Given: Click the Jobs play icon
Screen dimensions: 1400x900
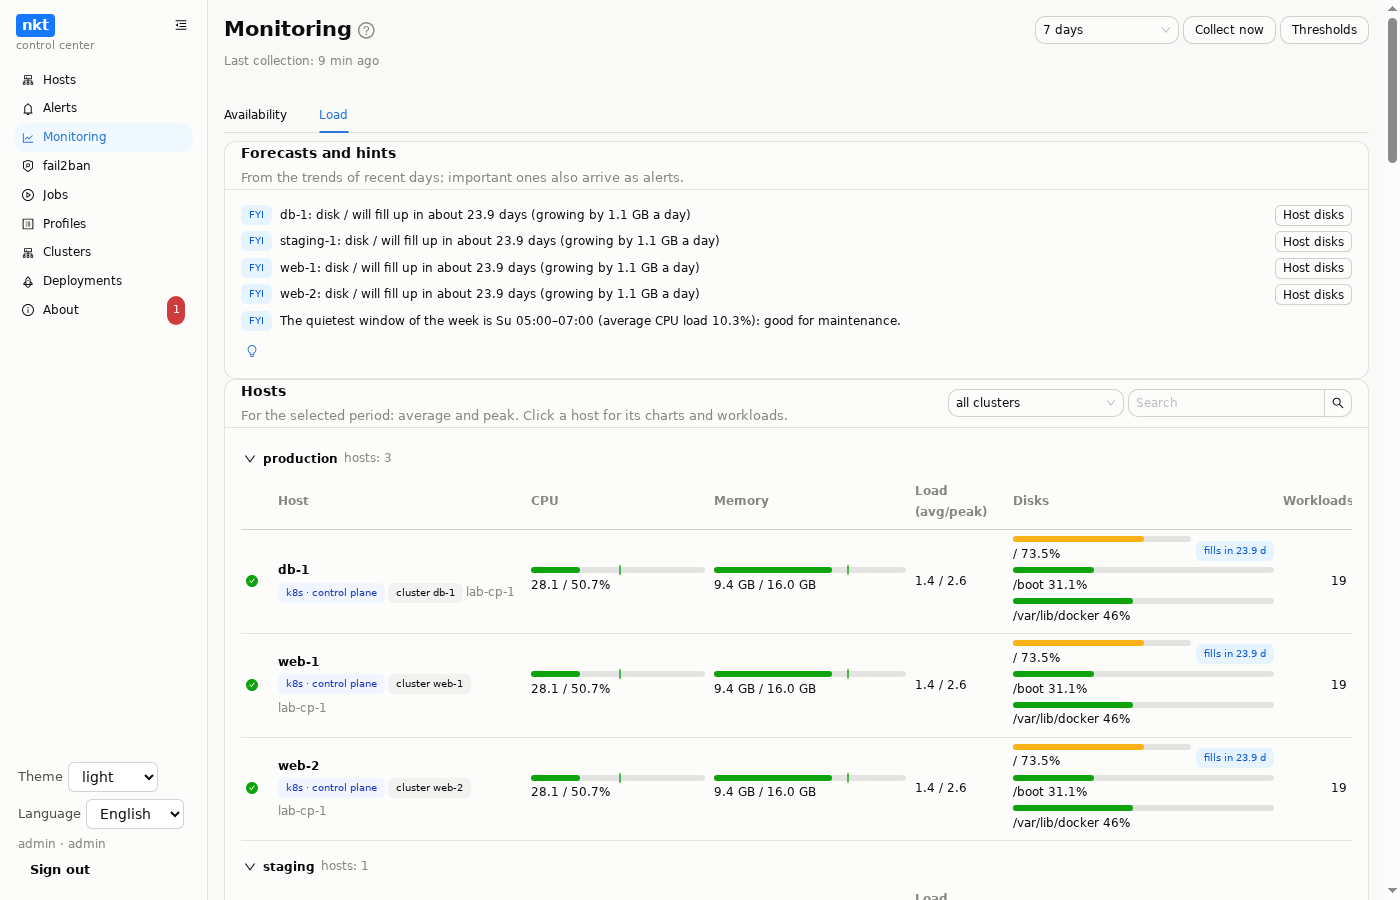Looking at the screenshot, I should click(x=28, y=195).
